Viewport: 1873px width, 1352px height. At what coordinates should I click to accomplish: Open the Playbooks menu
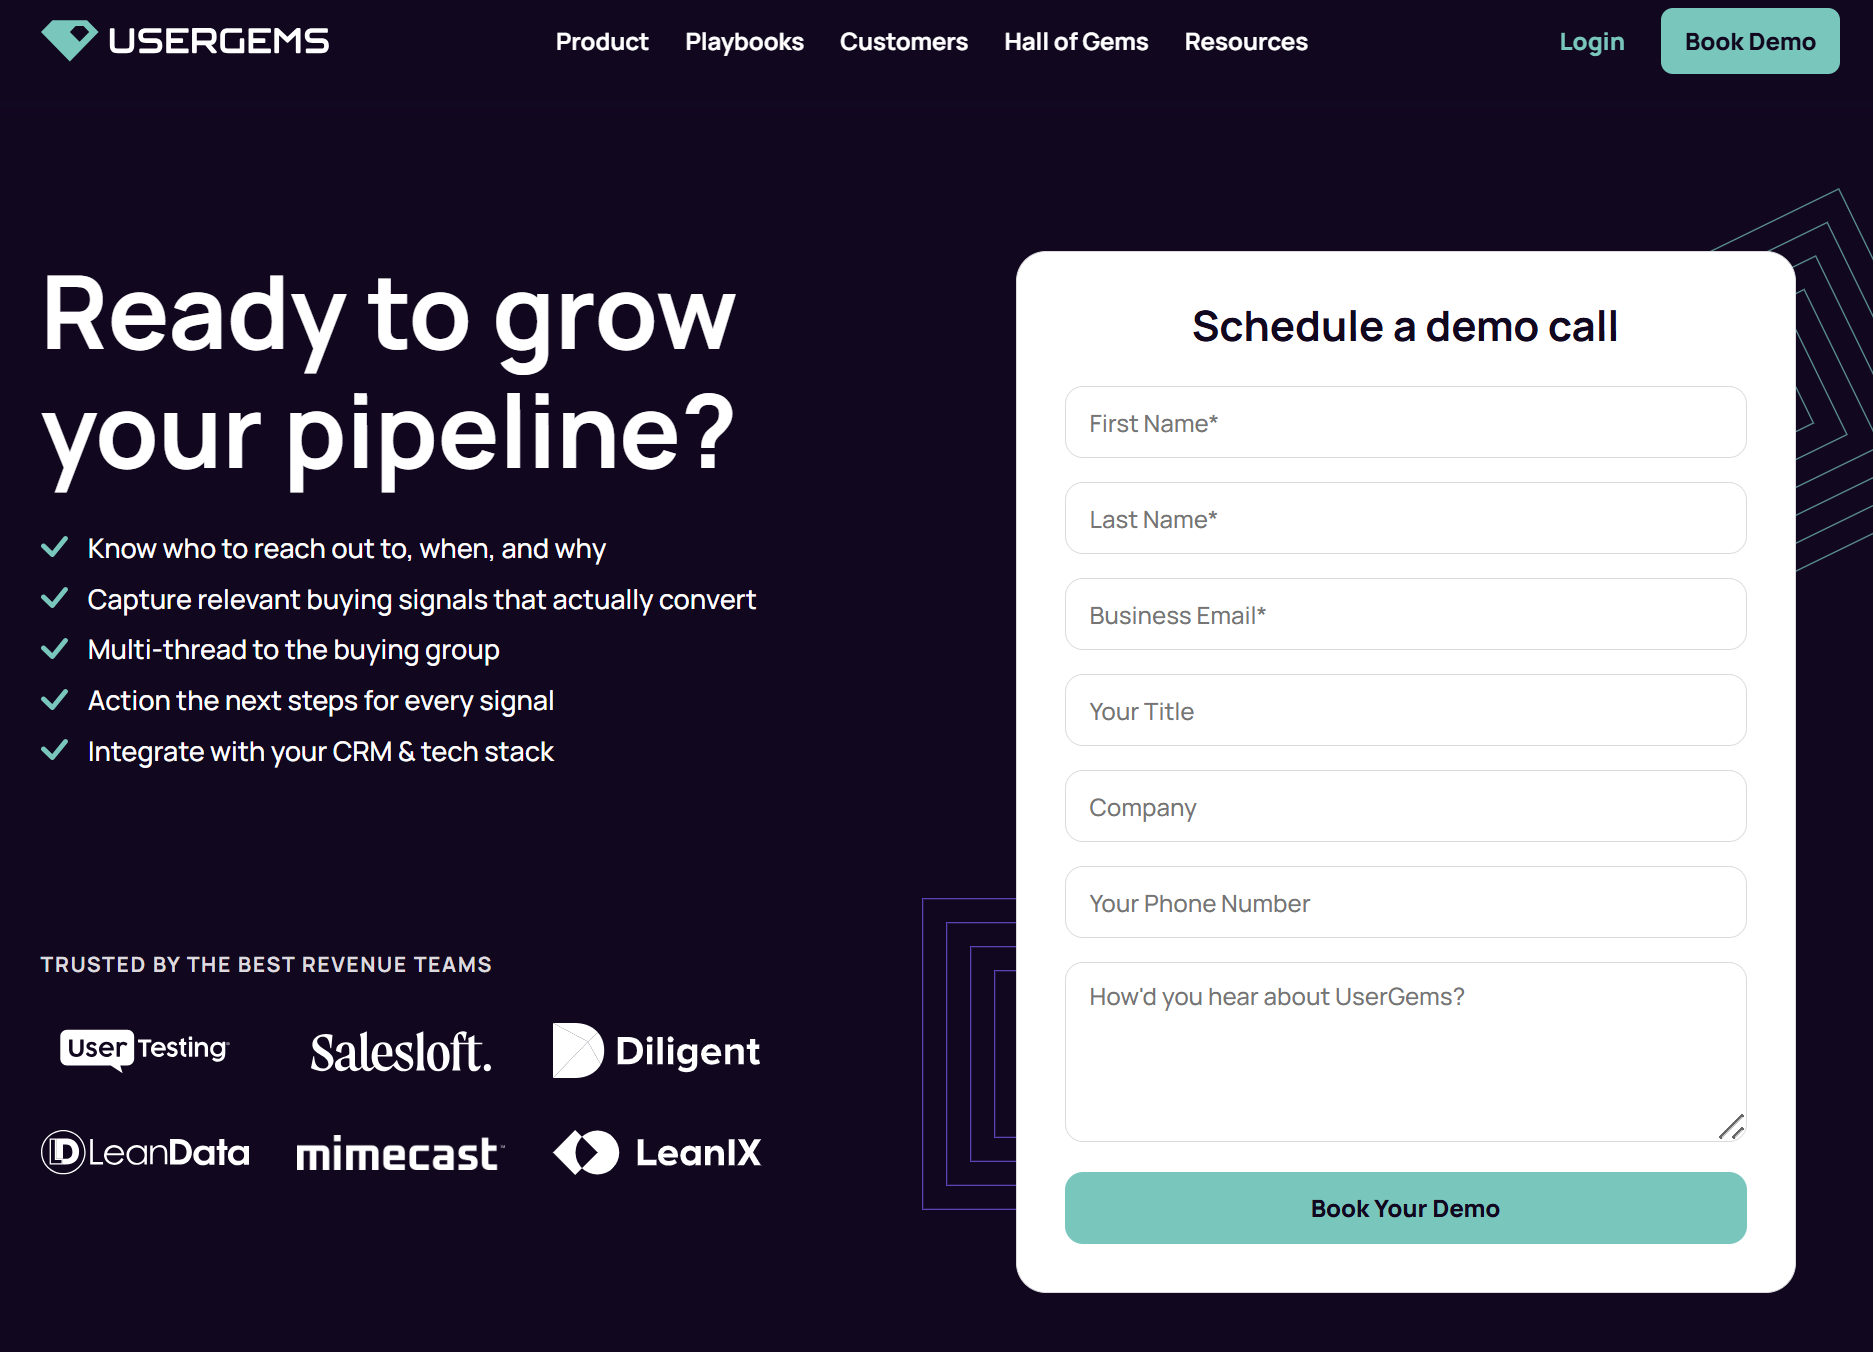click(x=744, y=41)
